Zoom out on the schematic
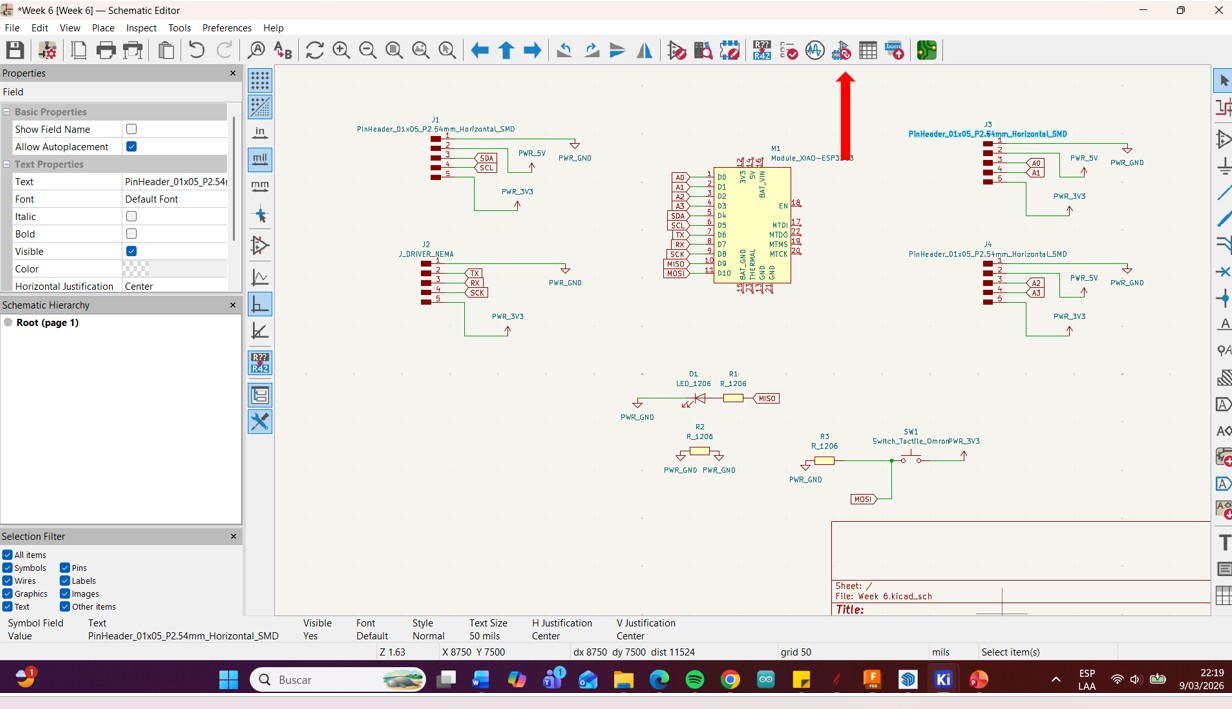 click(x=368, y=50)
